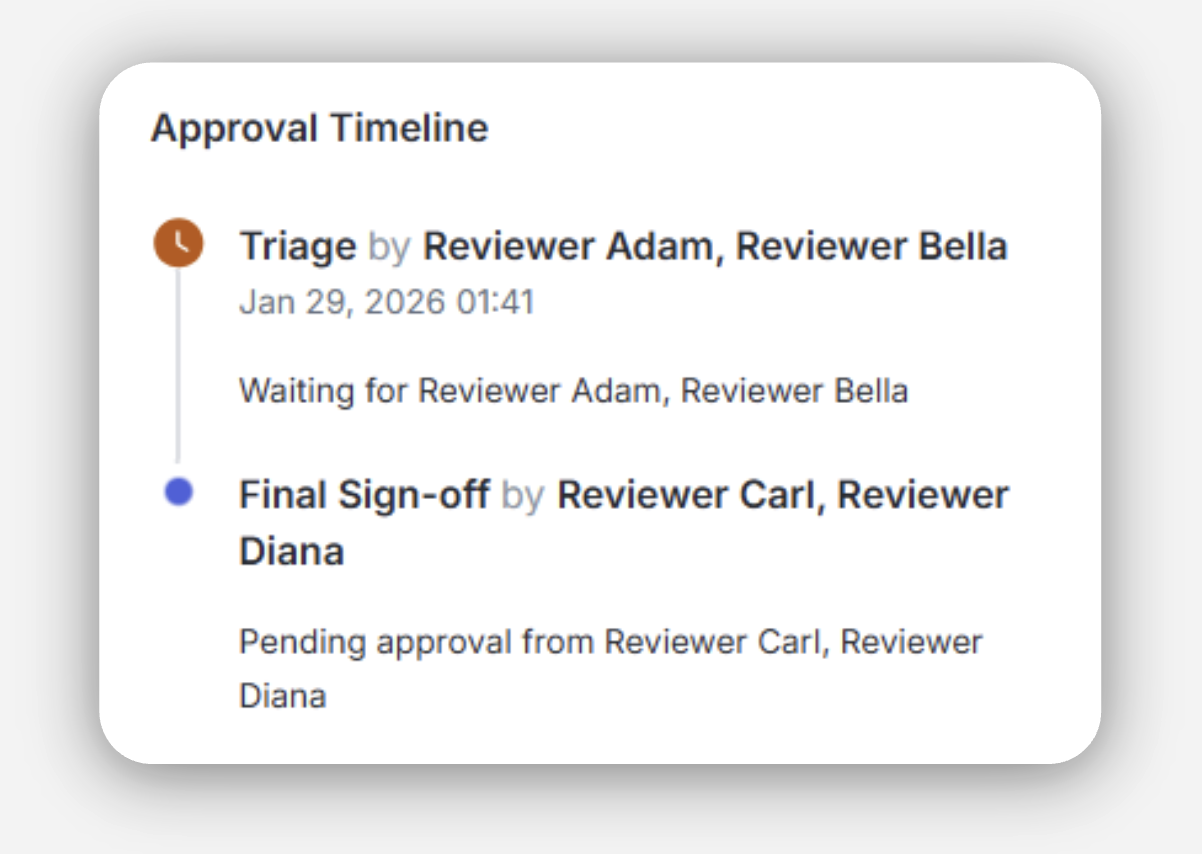
Task: Click the 'Pending approval from' text
Action: coord(417,641)
